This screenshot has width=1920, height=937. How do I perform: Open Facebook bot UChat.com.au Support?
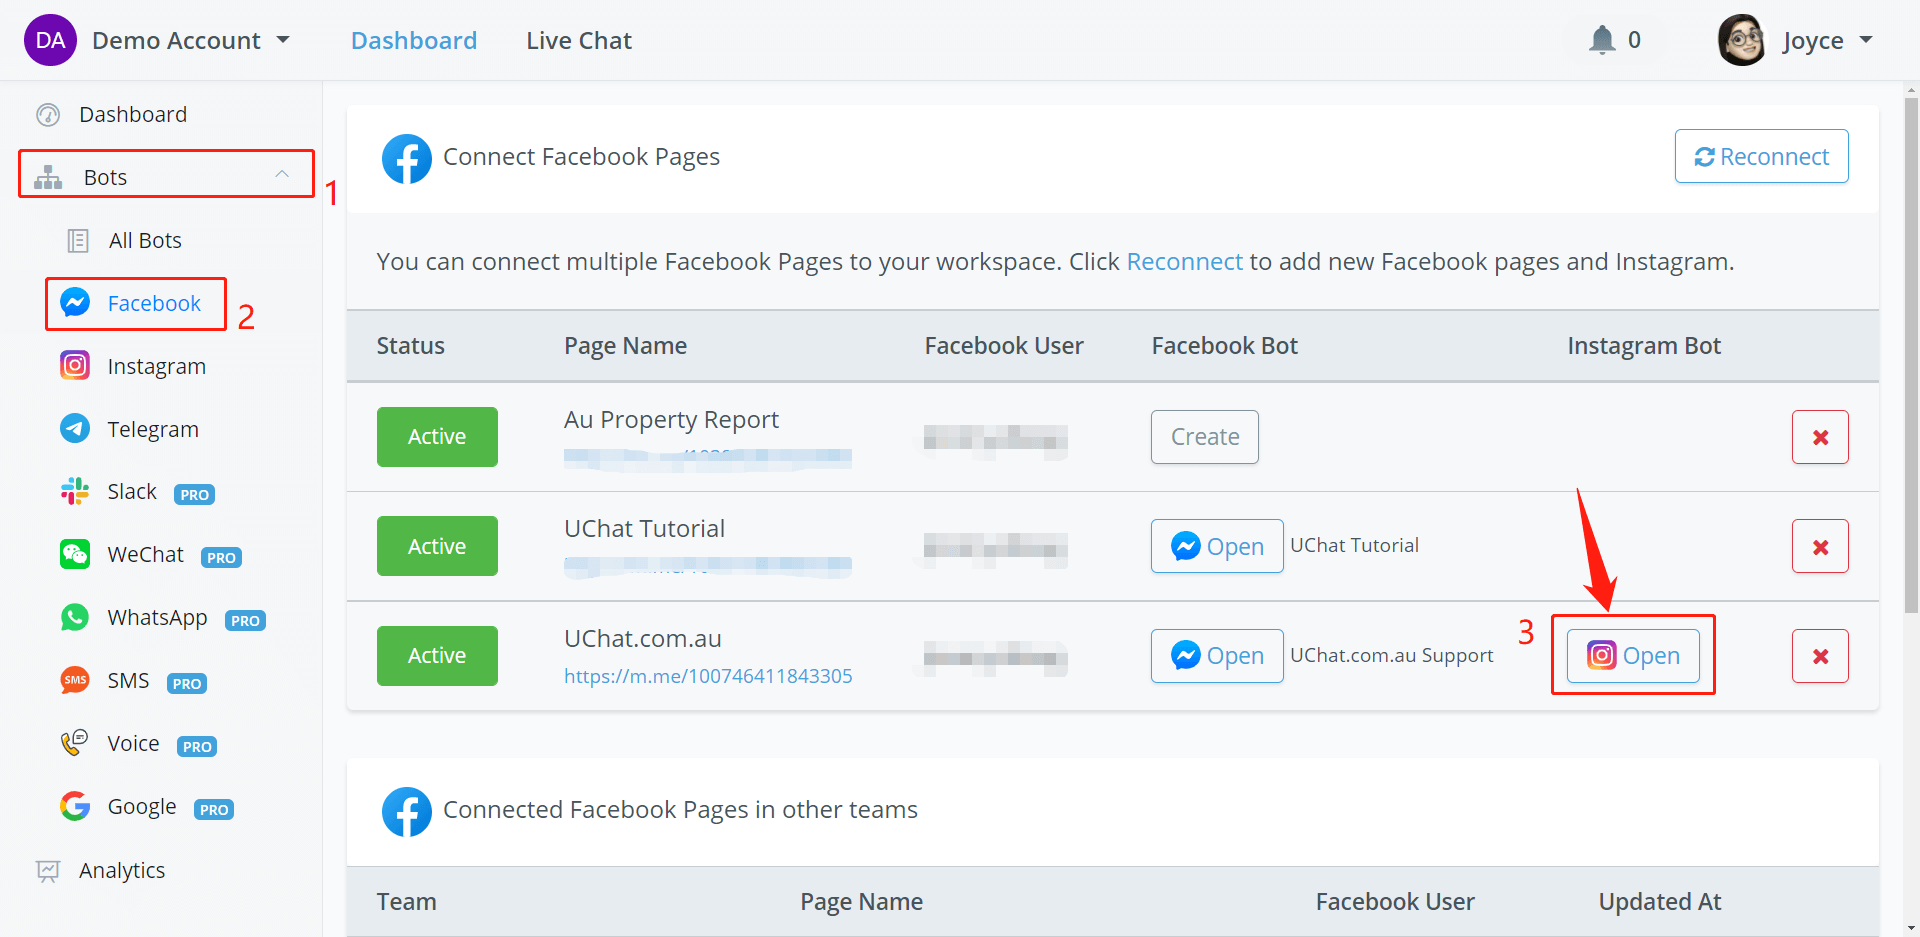point(1217,656)
